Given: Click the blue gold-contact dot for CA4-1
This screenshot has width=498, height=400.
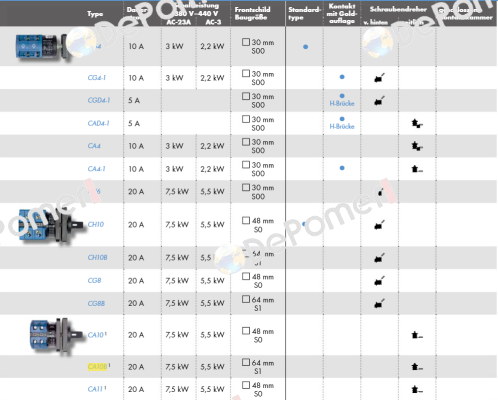Looking at the screenshot, I should tap(342, 168).
